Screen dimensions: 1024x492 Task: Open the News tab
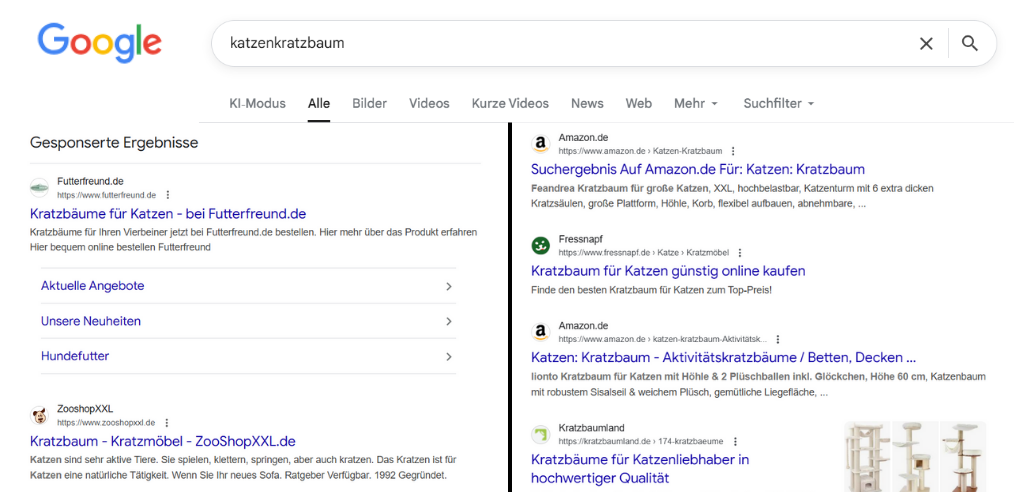(x=587, y=103)
